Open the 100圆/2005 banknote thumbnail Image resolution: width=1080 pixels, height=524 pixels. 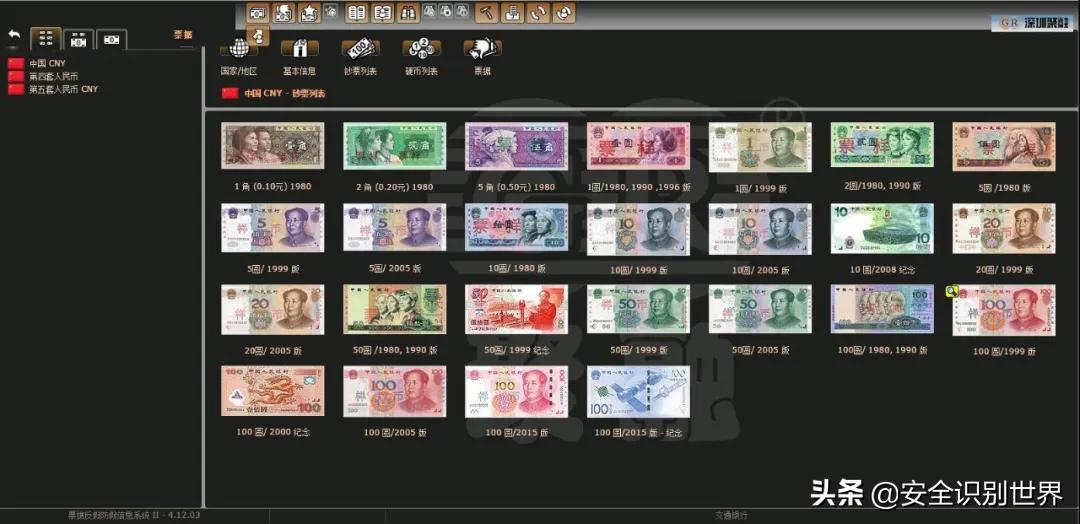(x=395, y=392)
